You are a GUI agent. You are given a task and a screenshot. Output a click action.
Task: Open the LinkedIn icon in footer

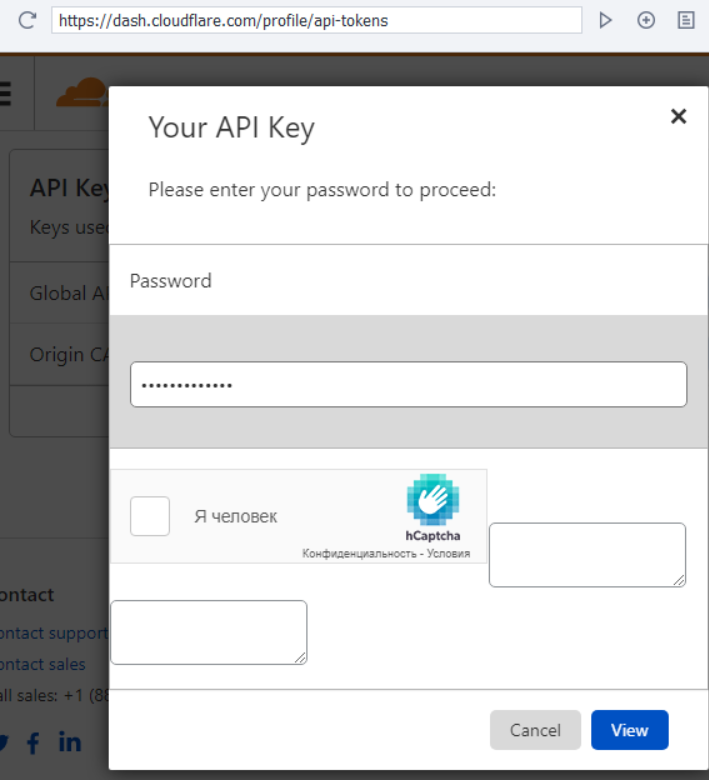[x=70, y=742]
